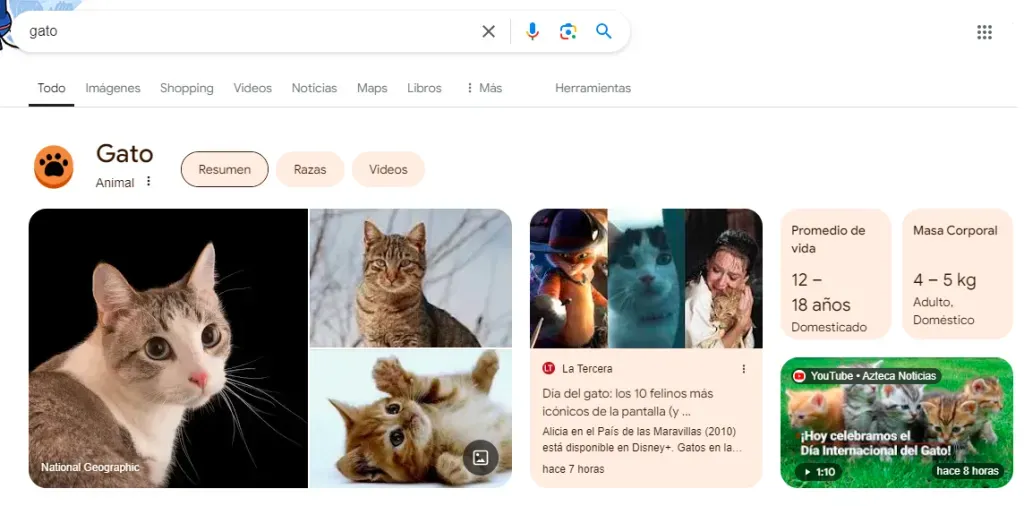Select the Videos chip beside Razas
1024x506 pixels.
coord(389,170)
